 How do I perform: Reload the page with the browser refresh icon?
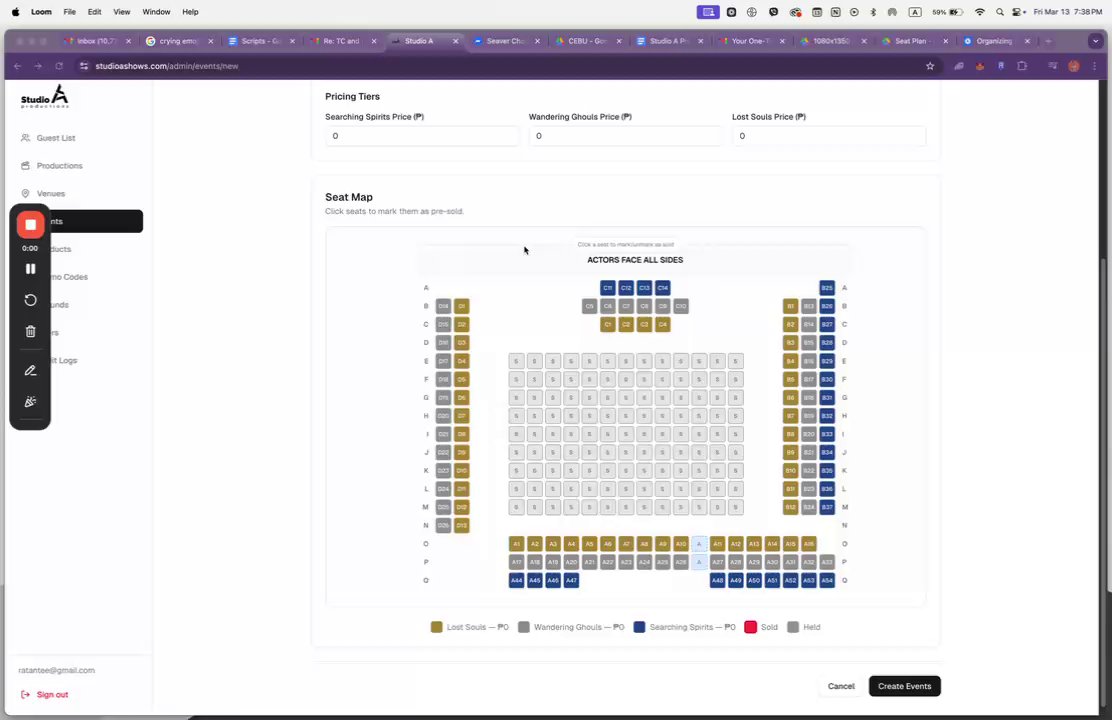tap(59, 66)
